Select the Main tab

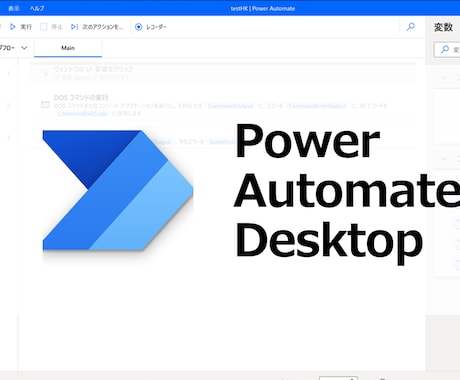(68, 48)
